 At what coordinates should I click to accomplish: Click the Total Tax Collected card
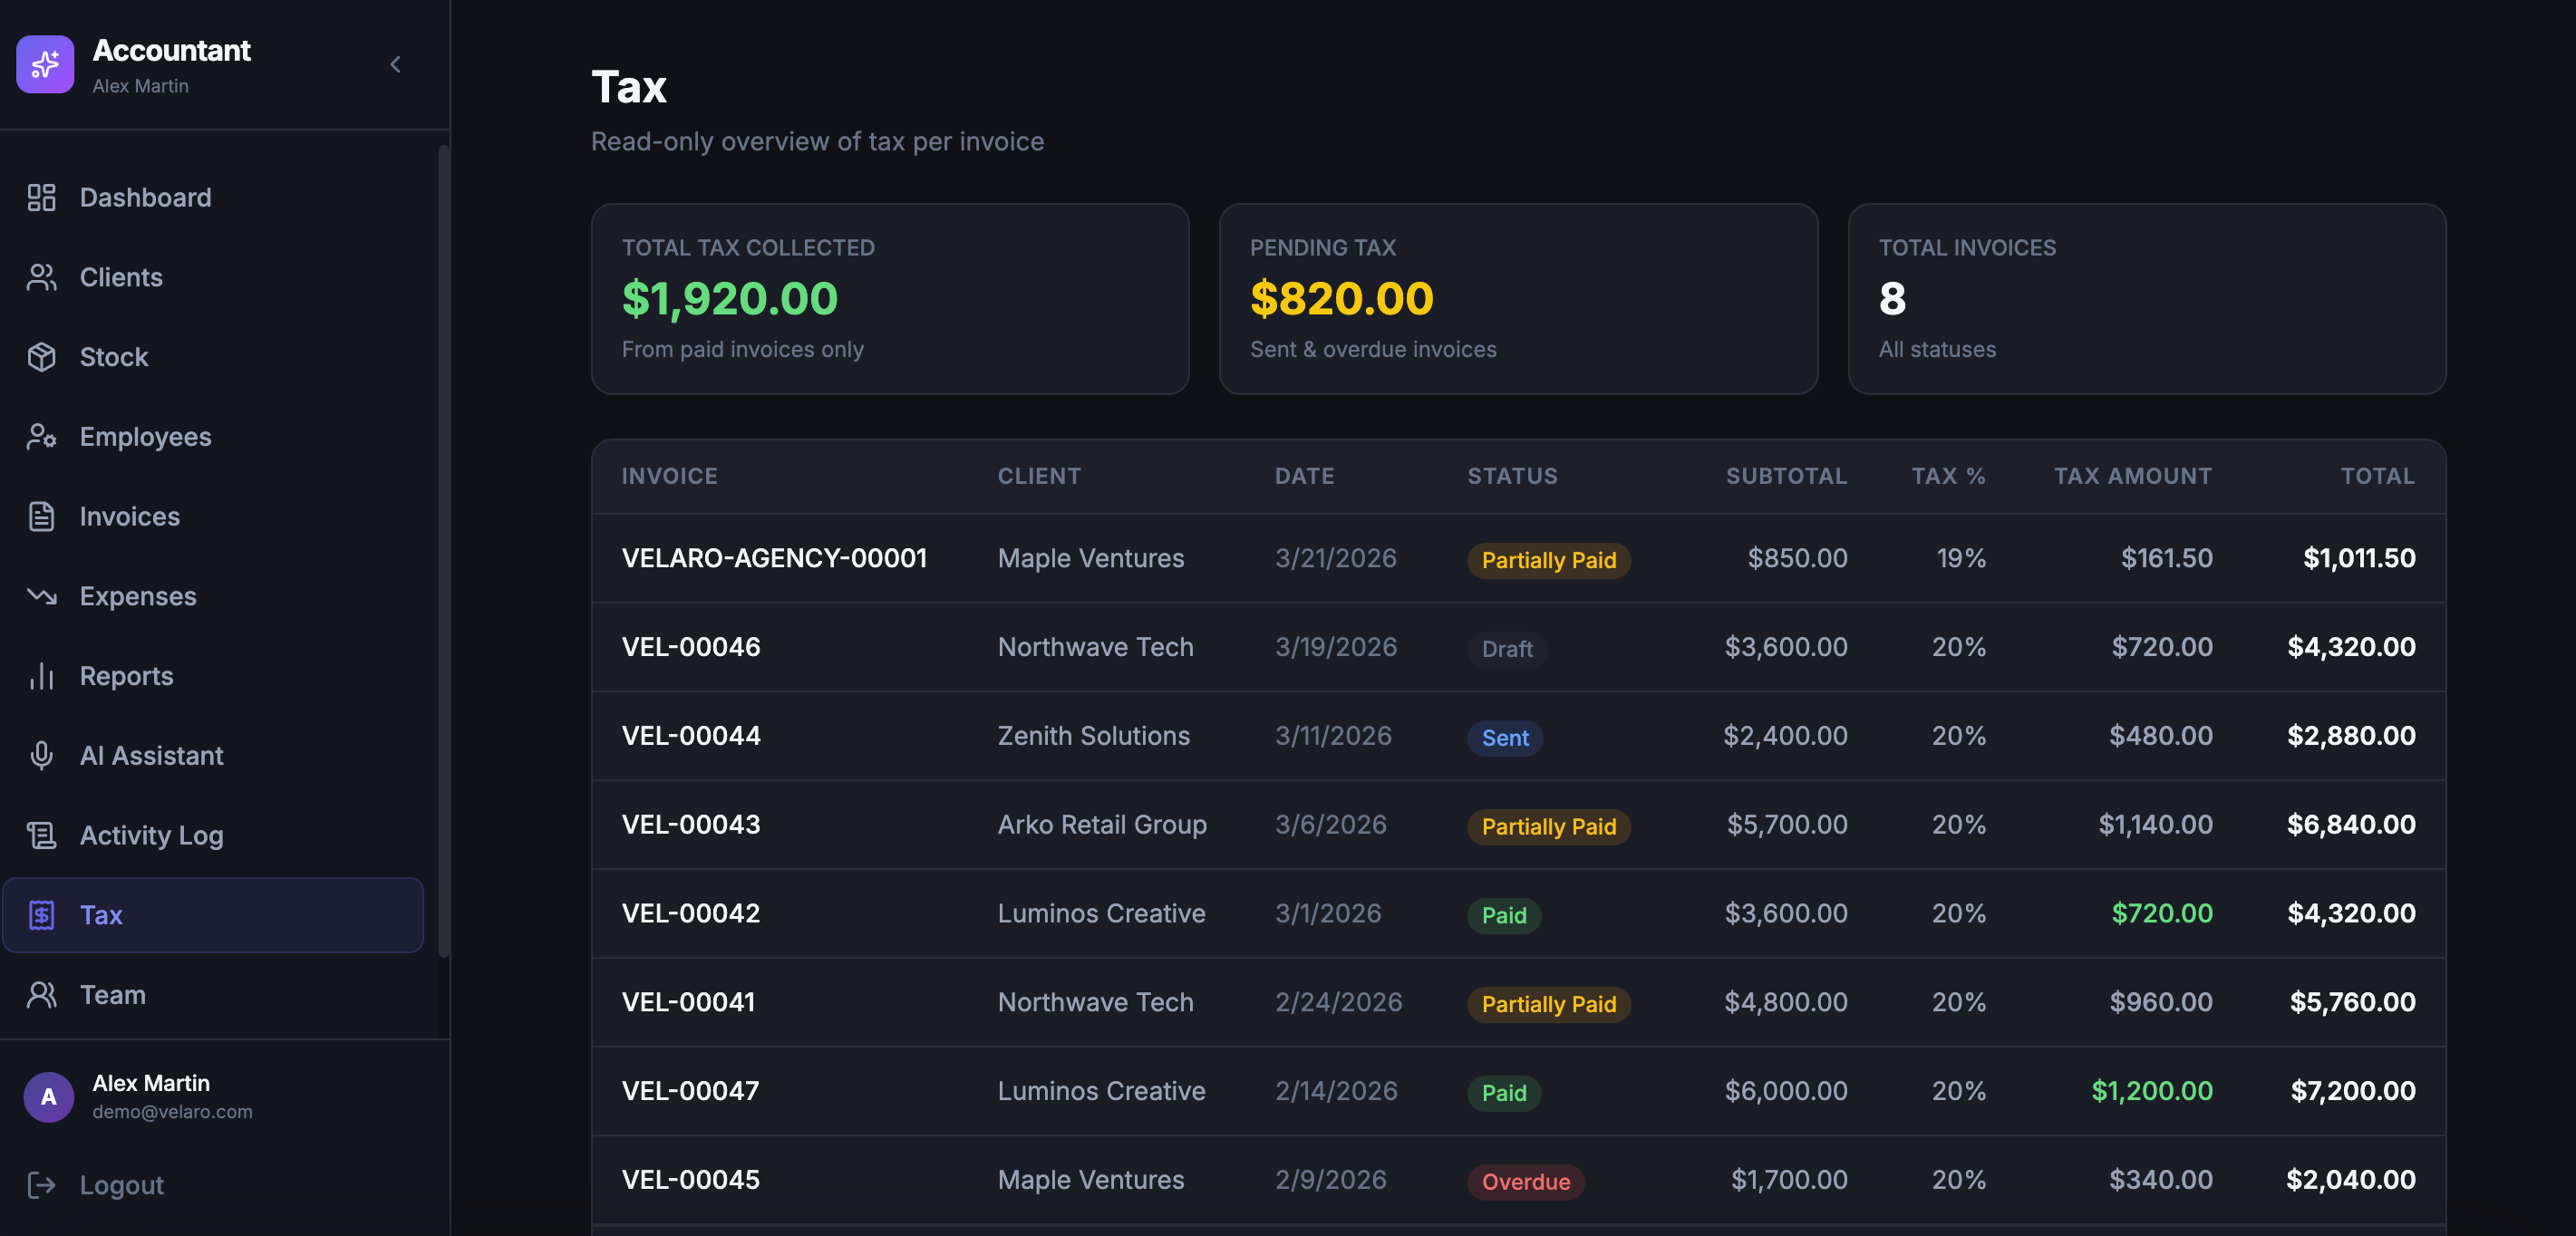click(x=889, y=298)
